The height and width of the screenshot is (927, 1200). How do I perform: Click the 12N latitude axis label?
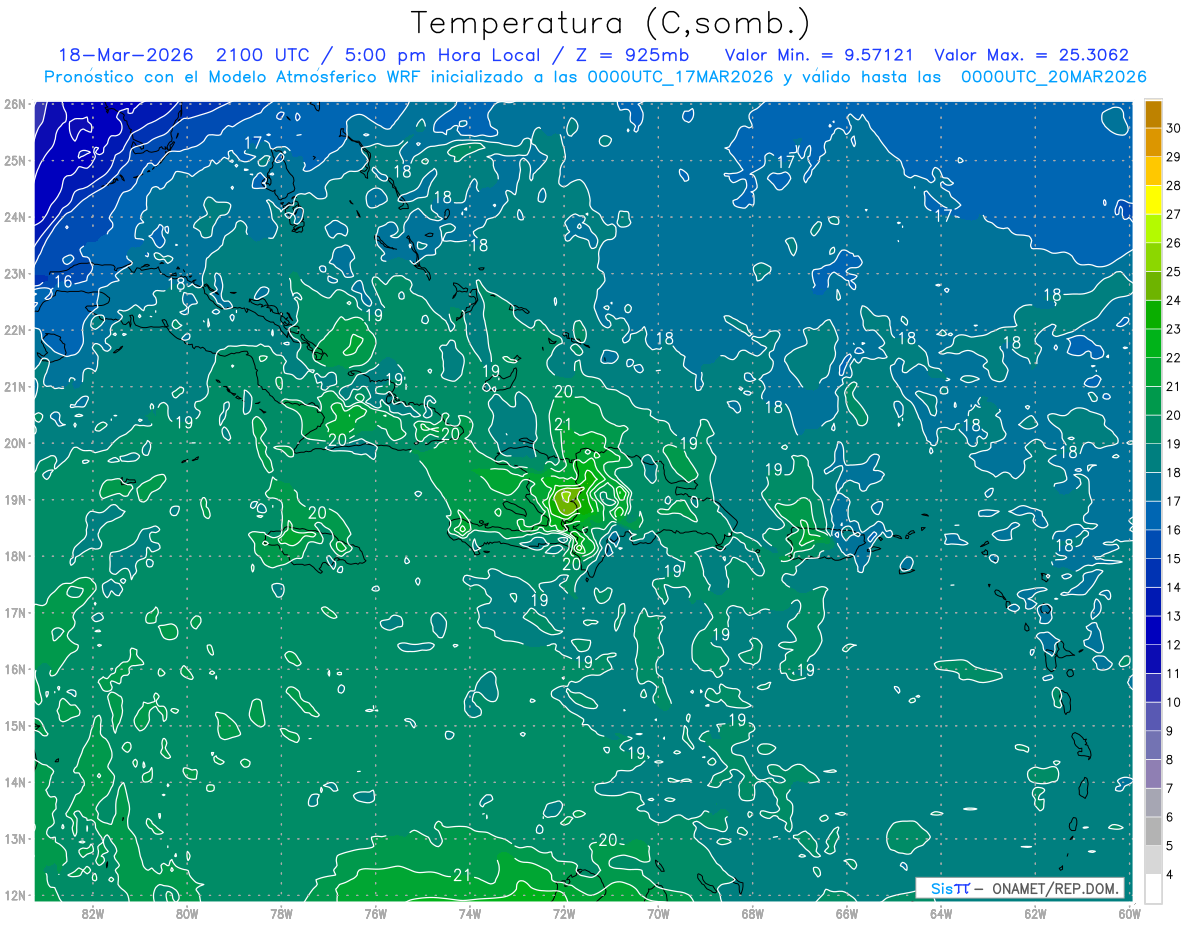coord(14,895)
